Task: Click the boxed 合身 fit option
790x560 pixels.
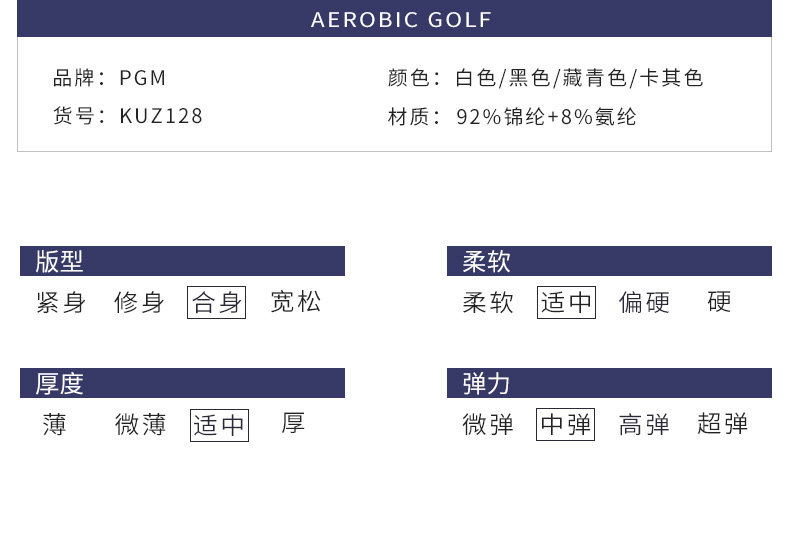Action: [x=217, y=302]
